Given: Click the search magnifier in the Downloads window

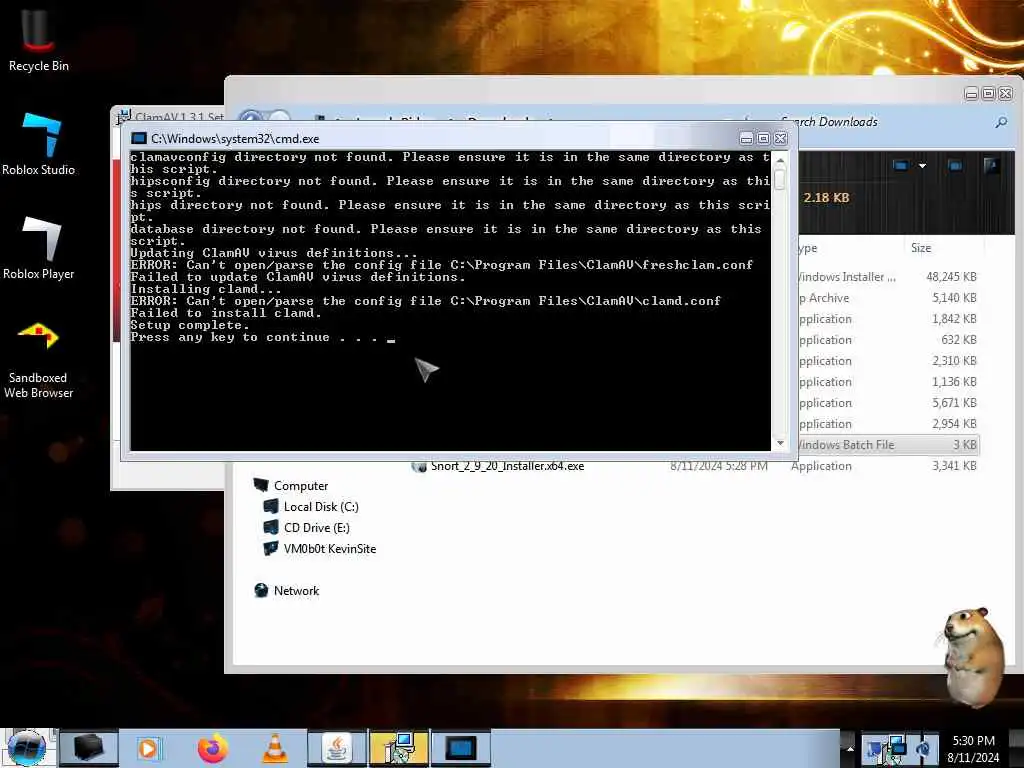Looking at the screenshot, I should [x=1001, y=122].
